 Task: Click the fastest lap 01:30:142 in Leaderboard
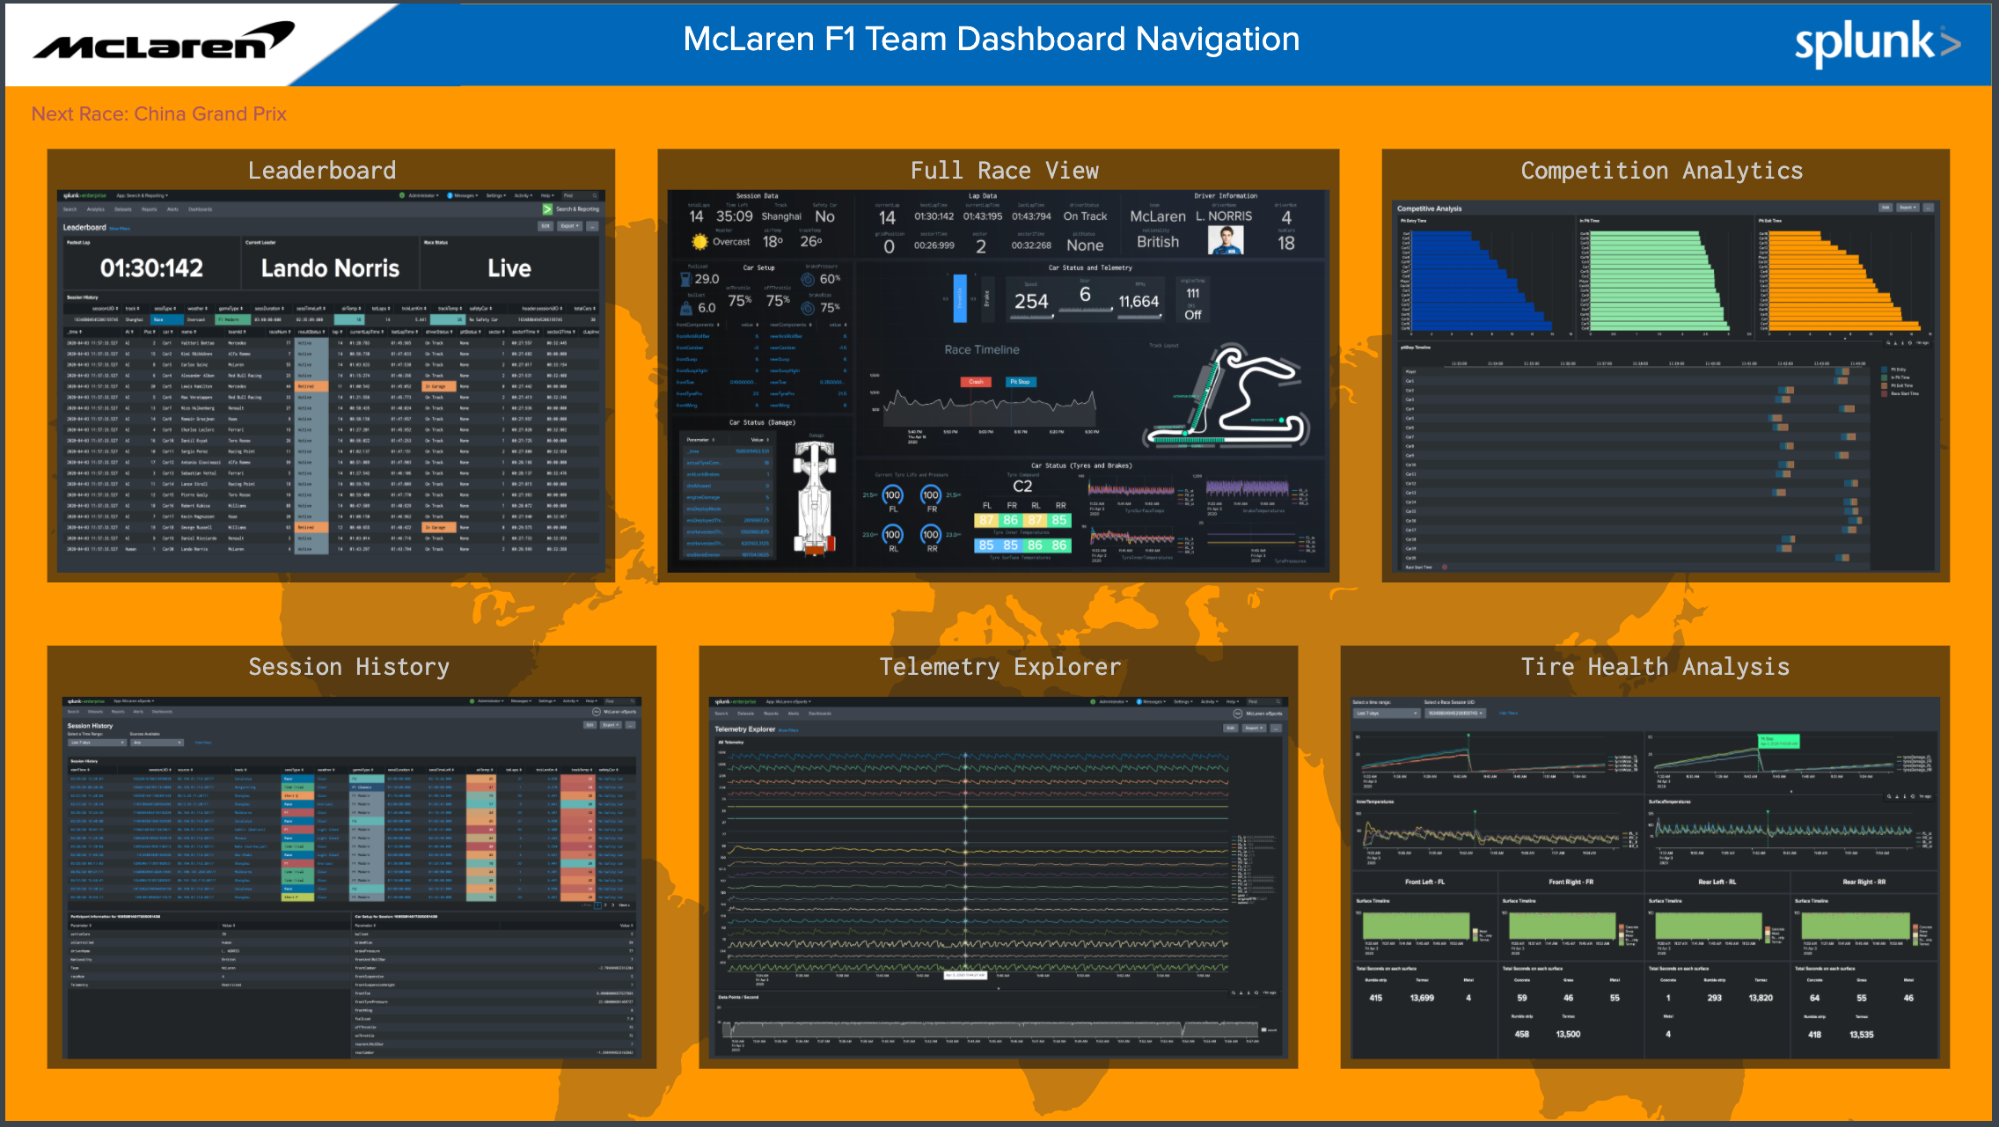click(x=151, y=268)
